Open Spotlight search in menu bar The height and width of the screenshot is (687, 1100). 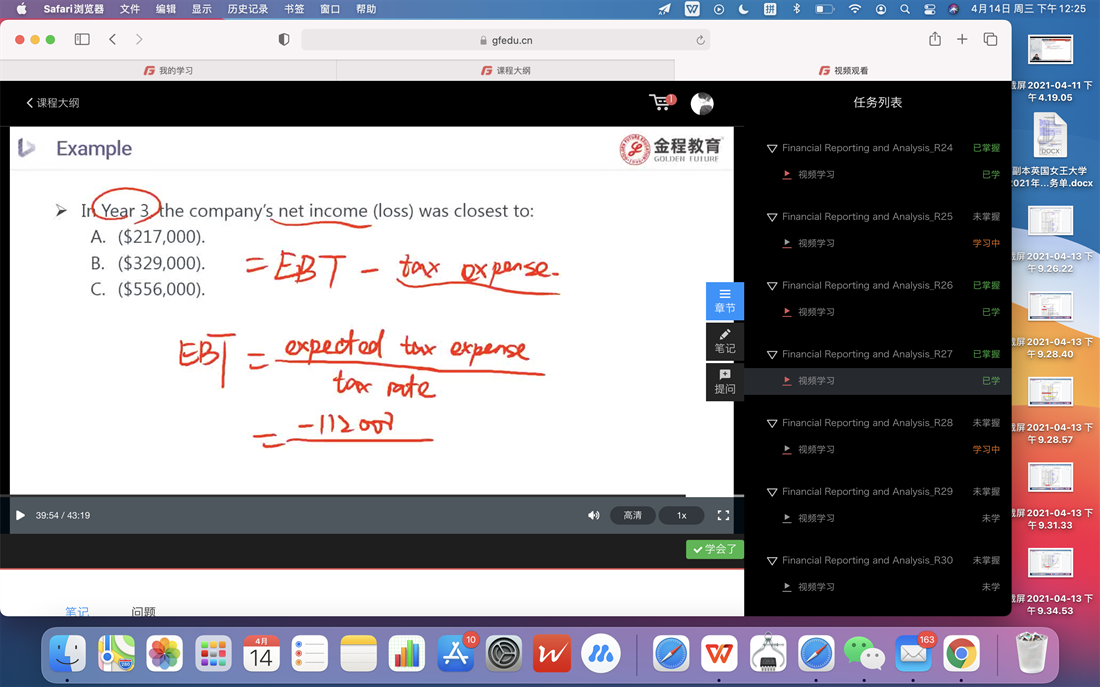click(905, 9)
